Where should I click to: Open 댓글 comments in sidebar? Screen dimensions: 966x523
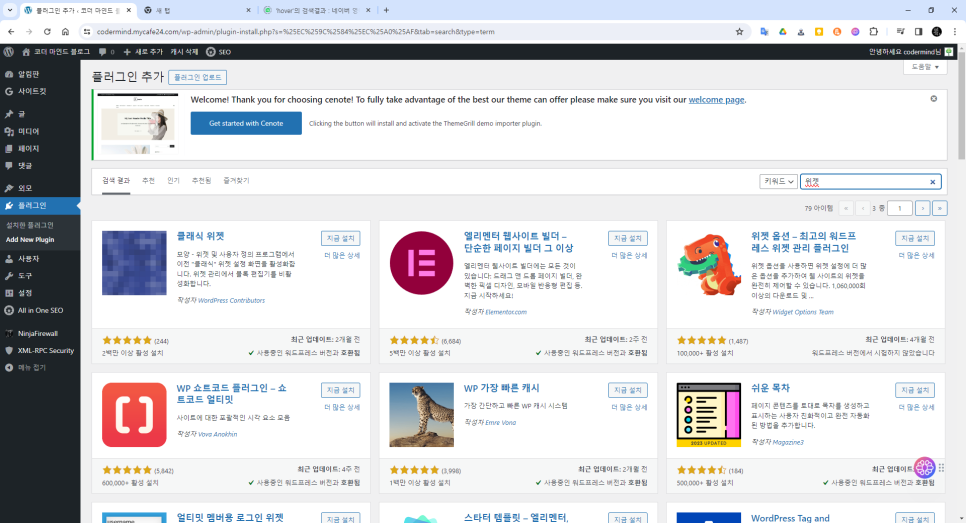tap(25, 166)
